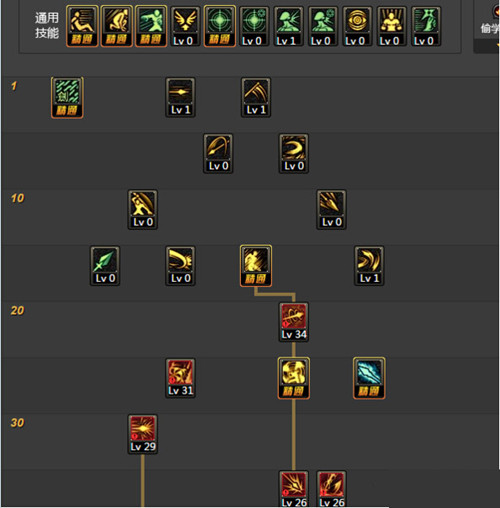Screen dimensions: 500x508
Task: Select the horizontal slash Lv 1 skill
Action: (x=180, y=98)
